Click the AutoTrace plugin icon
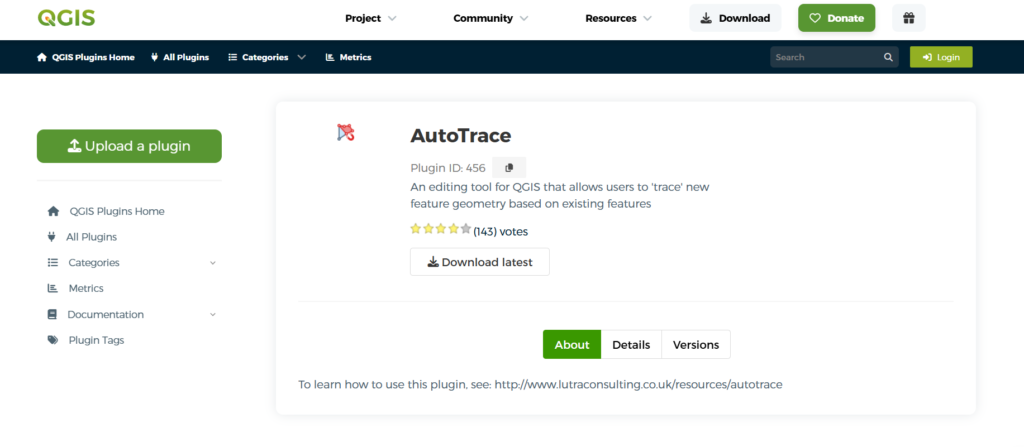Viewport: 1024px width, 447px height. pos(345,133)
